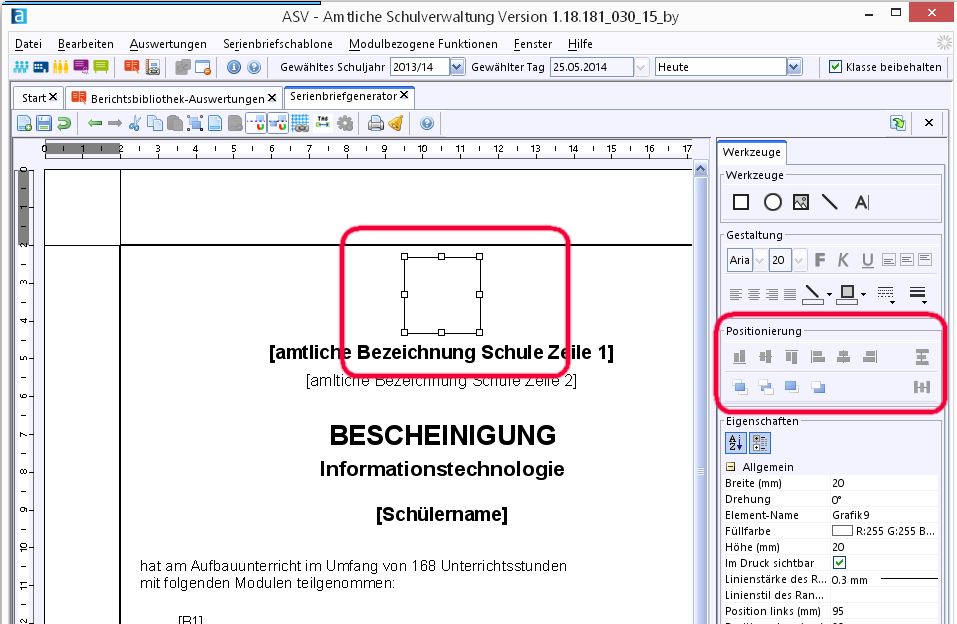Screen dimensions: 957x624
Task: Open the line thickness dropdown
Action: point(918,294)
